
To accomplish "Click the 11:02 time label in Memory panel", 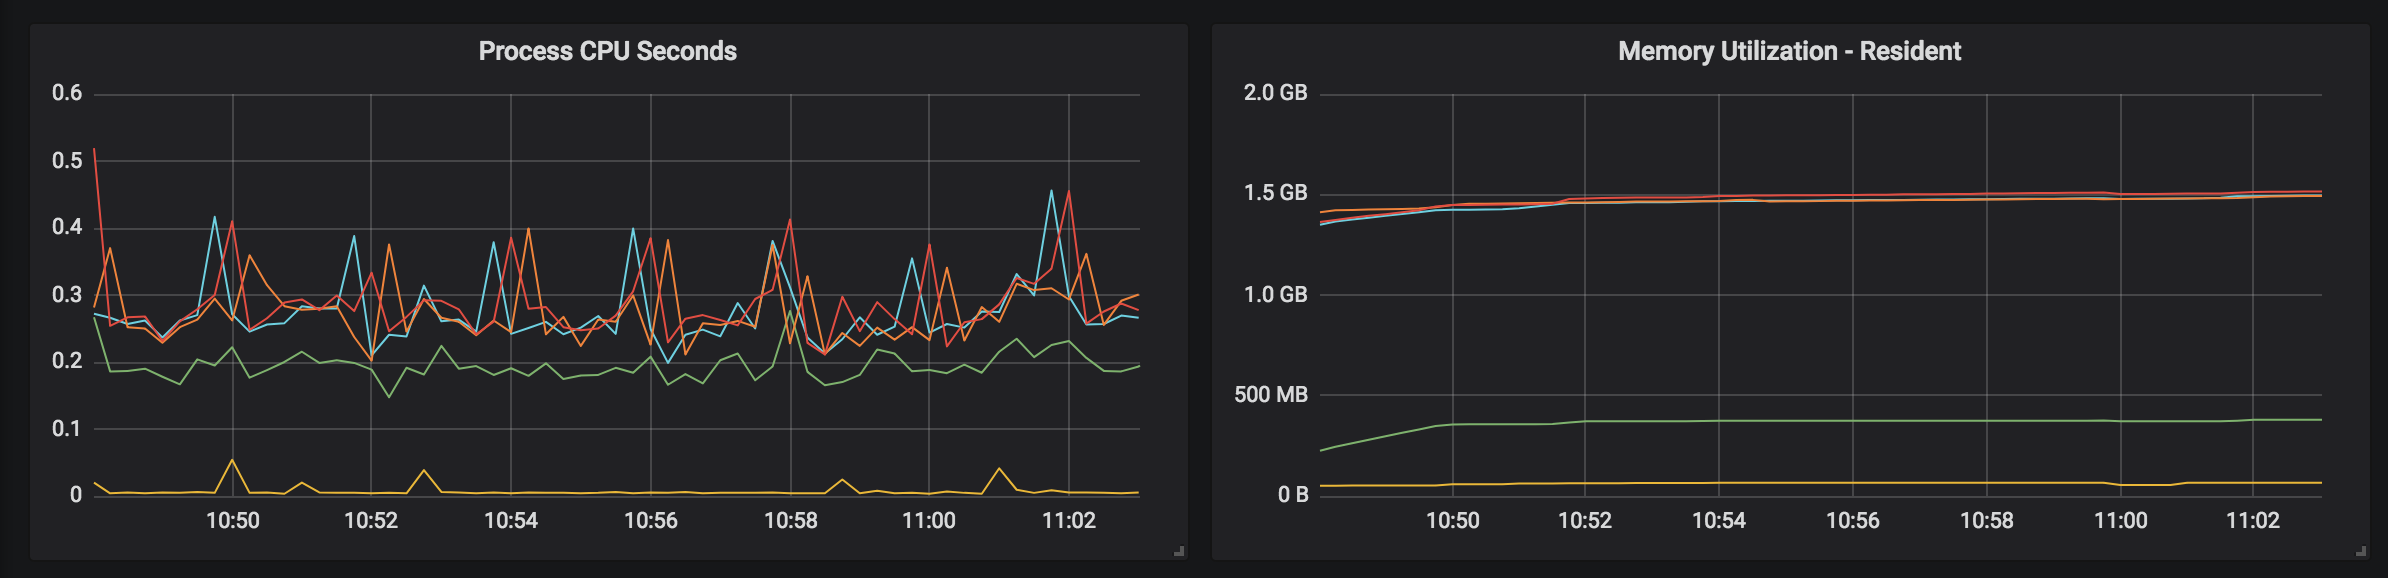I will [x=2253, y=521].
